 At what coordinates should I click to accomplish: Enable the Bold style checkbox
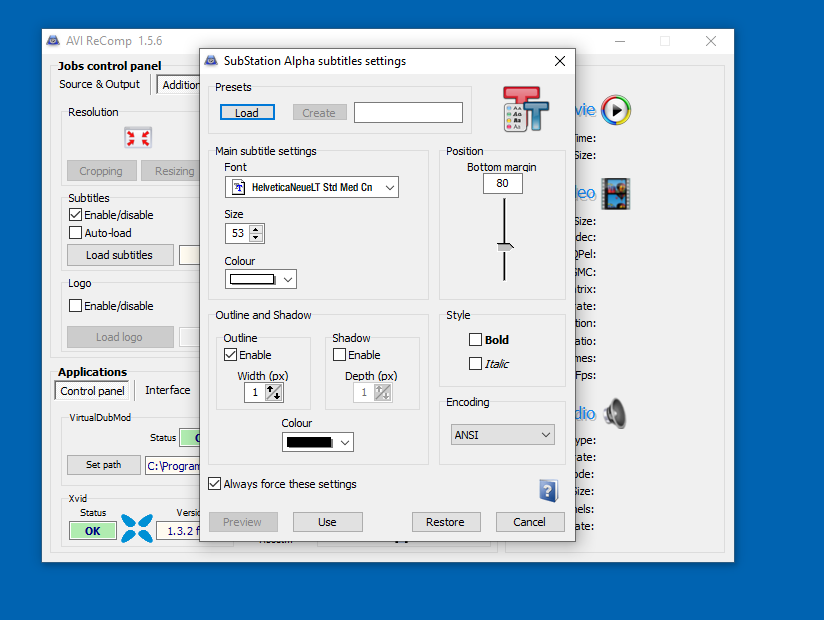click(475, 339)
